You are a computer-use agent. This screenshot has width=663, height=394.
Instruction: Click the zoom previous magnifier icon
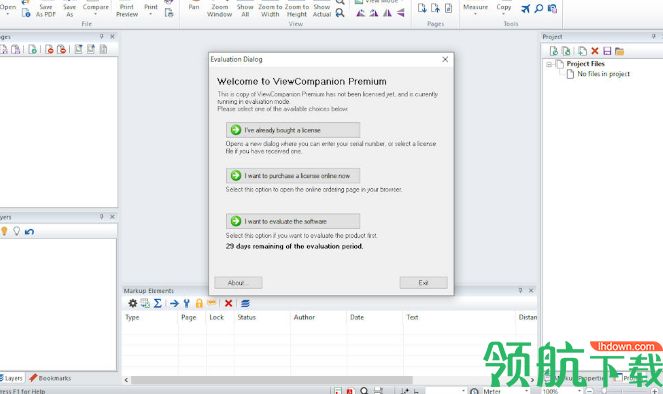[x=340, y=13]
